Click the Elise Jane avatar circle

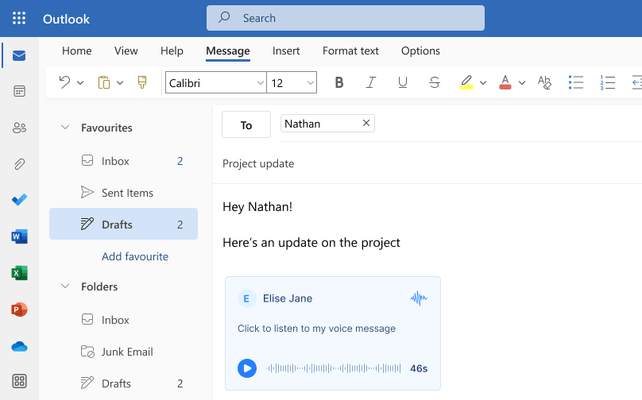246,298
